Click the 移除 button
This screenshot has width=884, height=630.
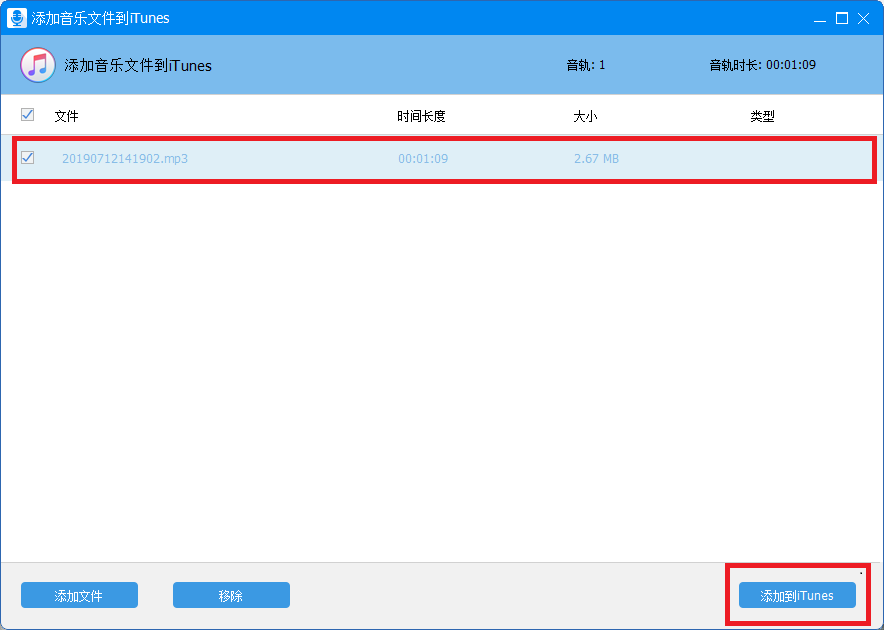231,595
